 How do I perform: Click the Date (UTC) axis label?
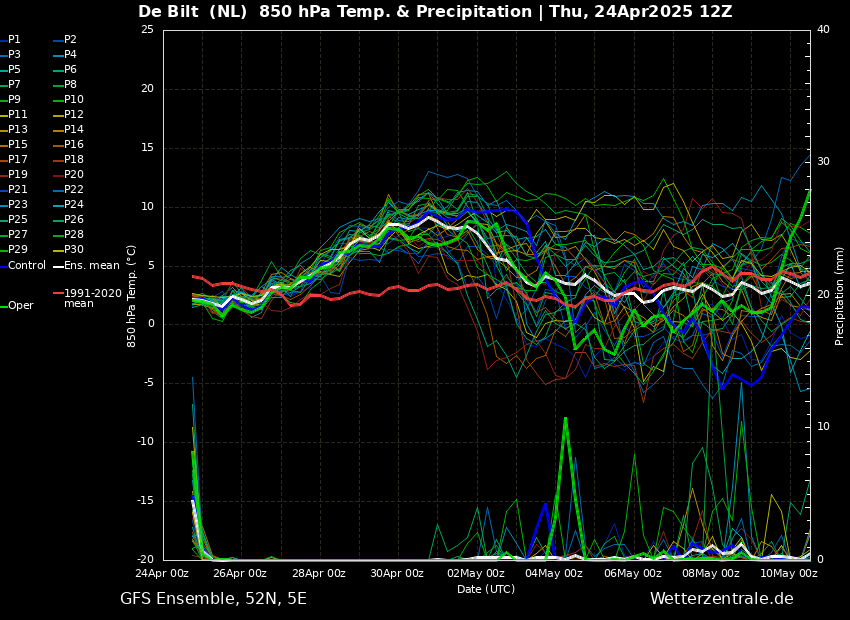486,589
